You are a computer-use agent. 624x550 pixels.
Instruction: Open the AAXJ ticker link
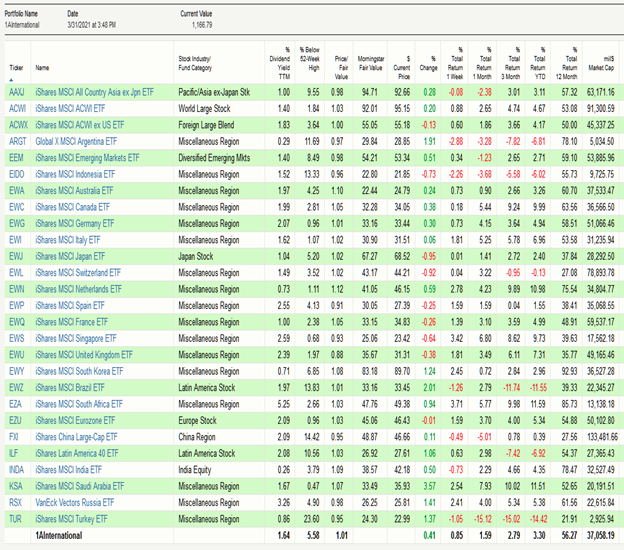point(17,92)
